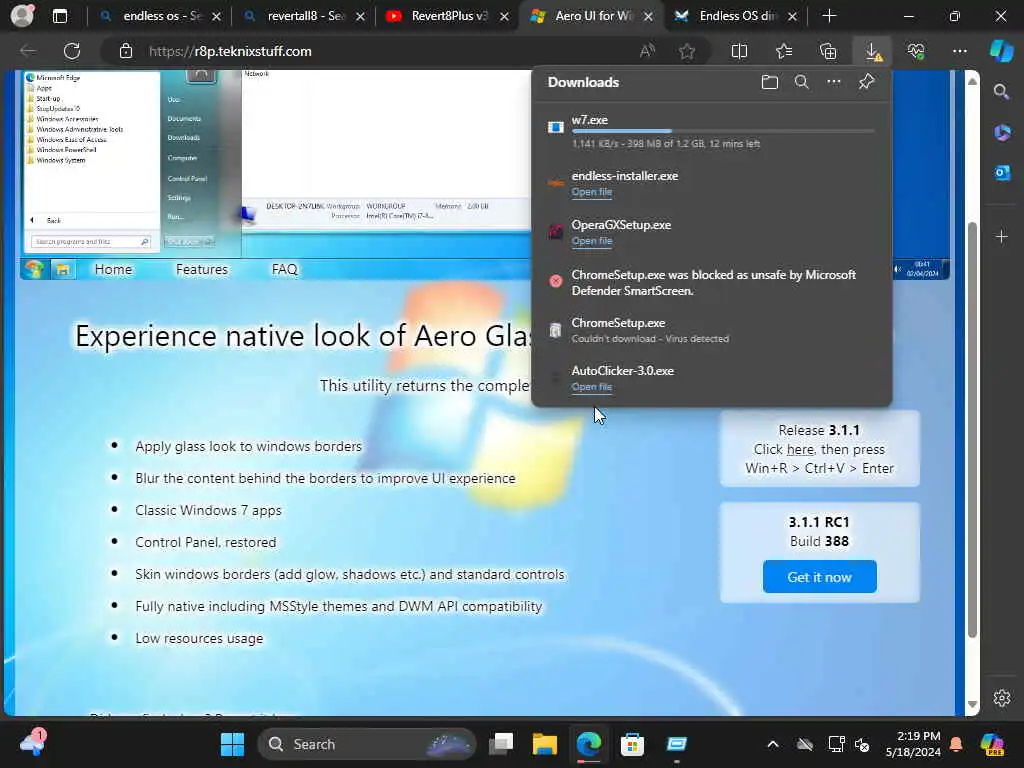Open notifications bell in system tray

click(956, 744)
